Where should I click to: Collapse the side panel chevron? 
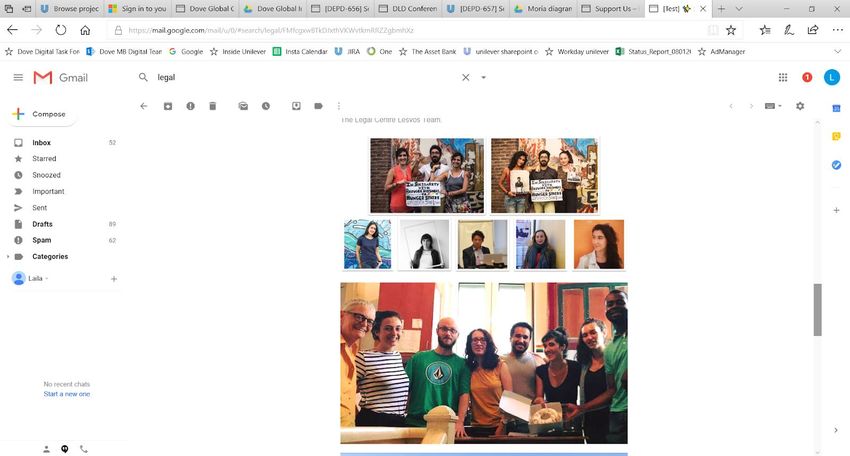click(836, 431)
